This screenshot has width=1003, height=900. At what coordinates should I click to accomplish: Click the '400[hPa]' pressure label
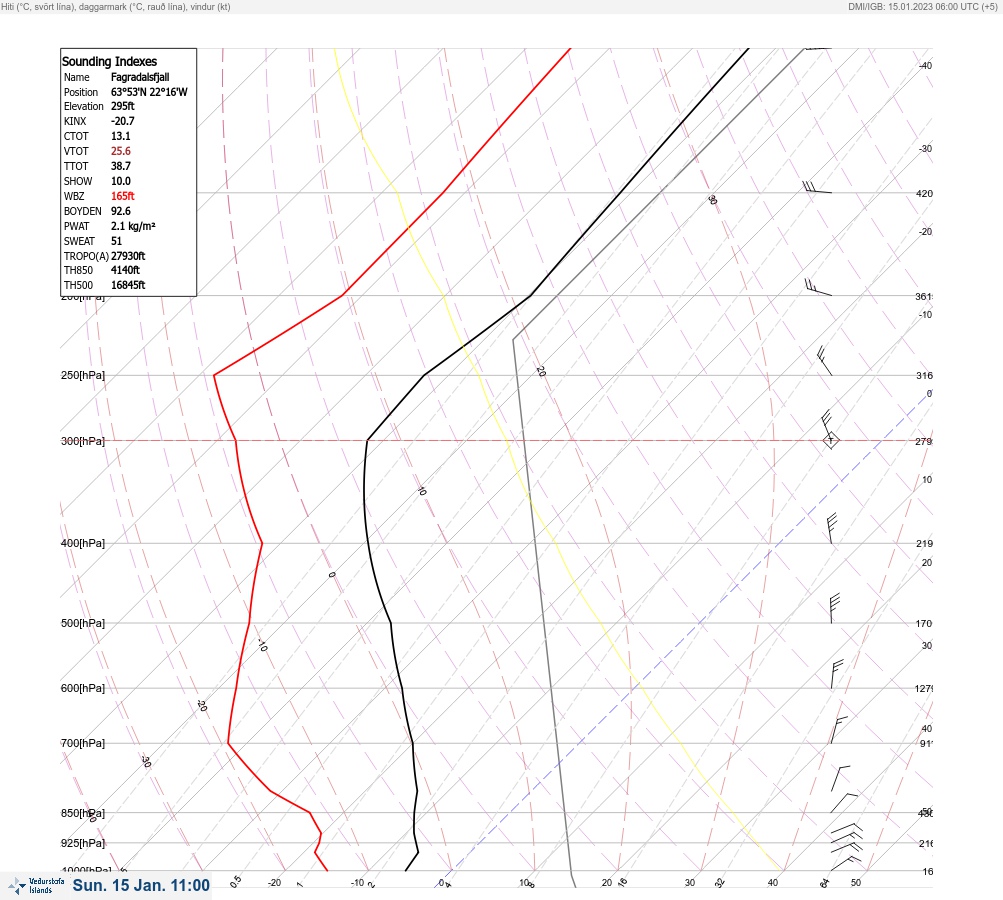83,543
